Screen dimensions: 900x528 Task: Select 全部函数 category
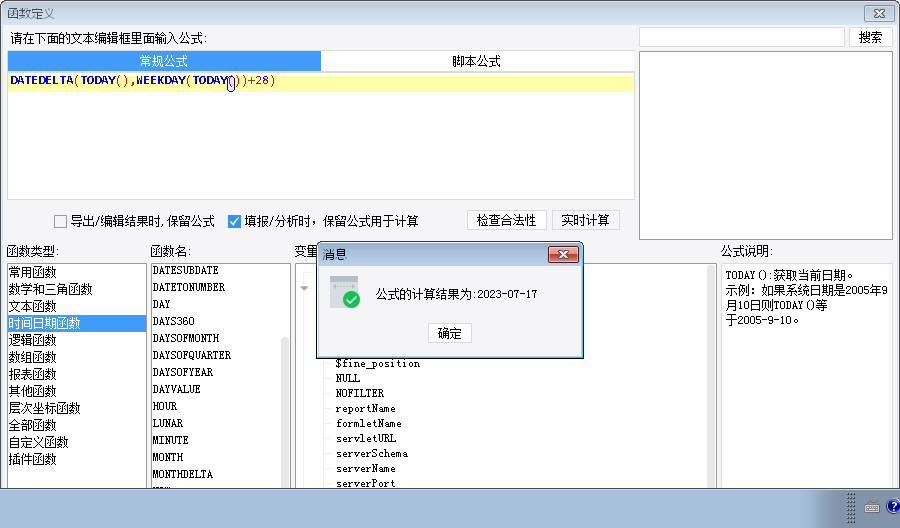[76, 425]
